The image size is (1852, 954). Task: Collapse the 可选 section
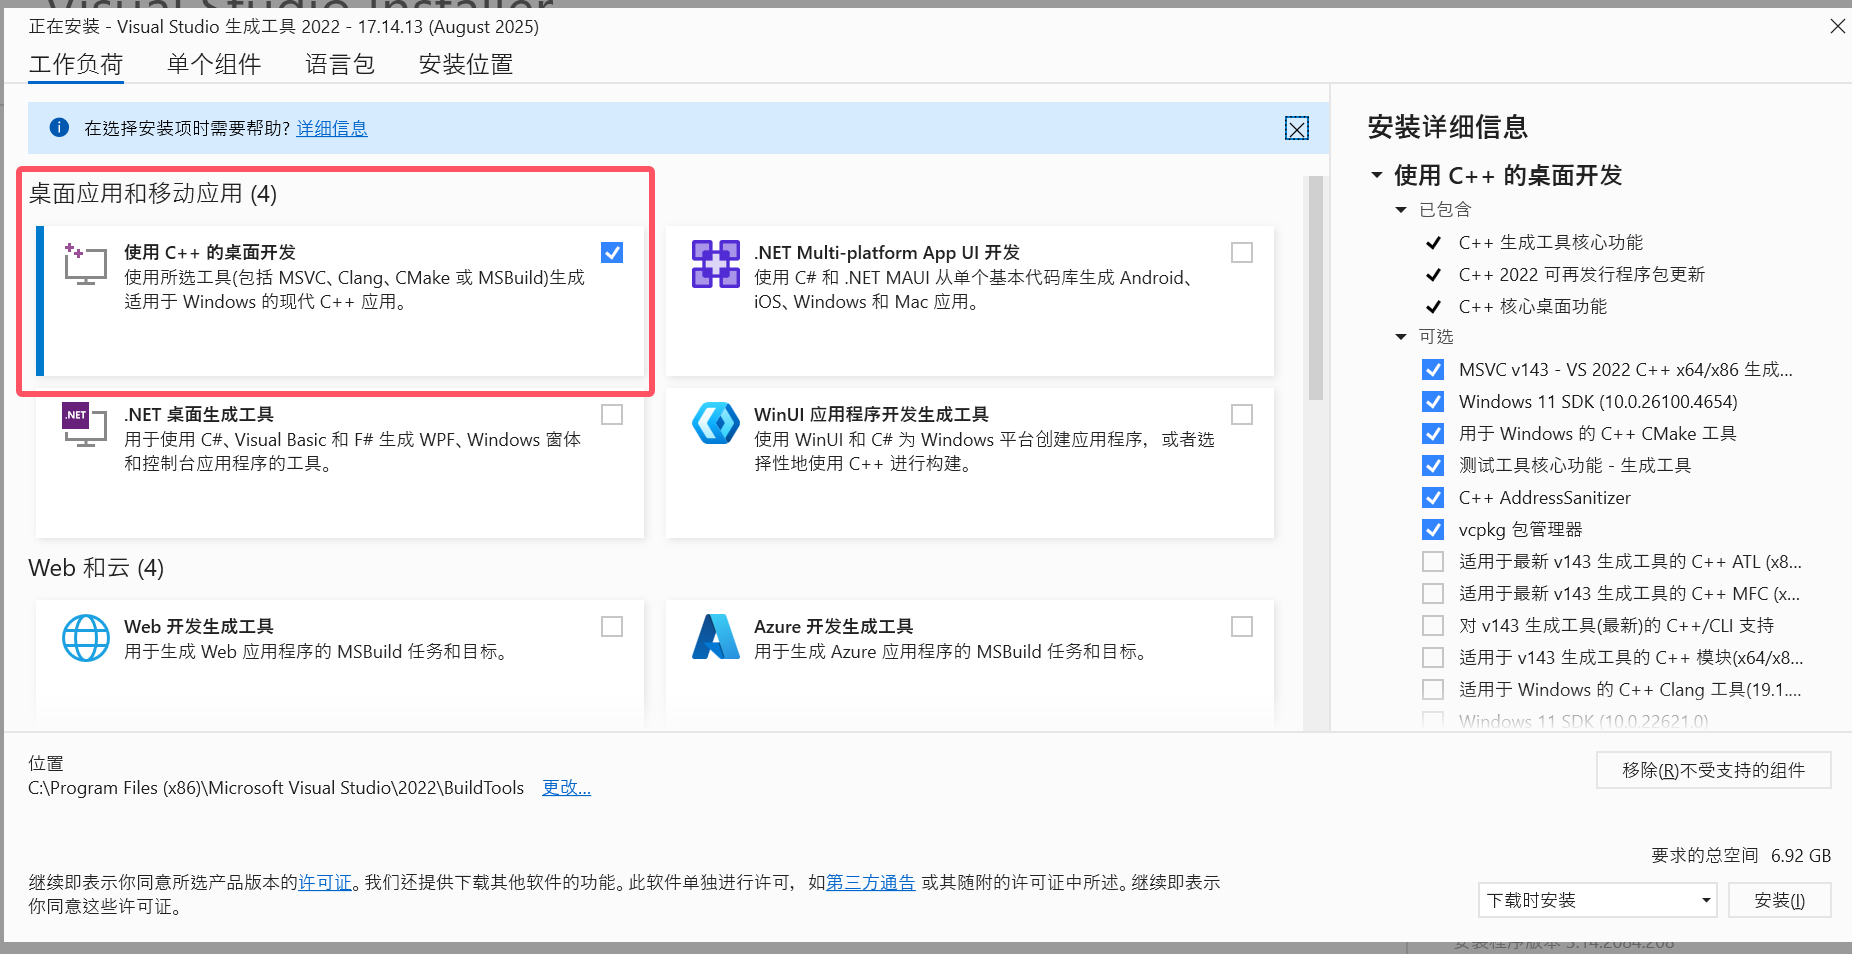tap(1401, 337)
